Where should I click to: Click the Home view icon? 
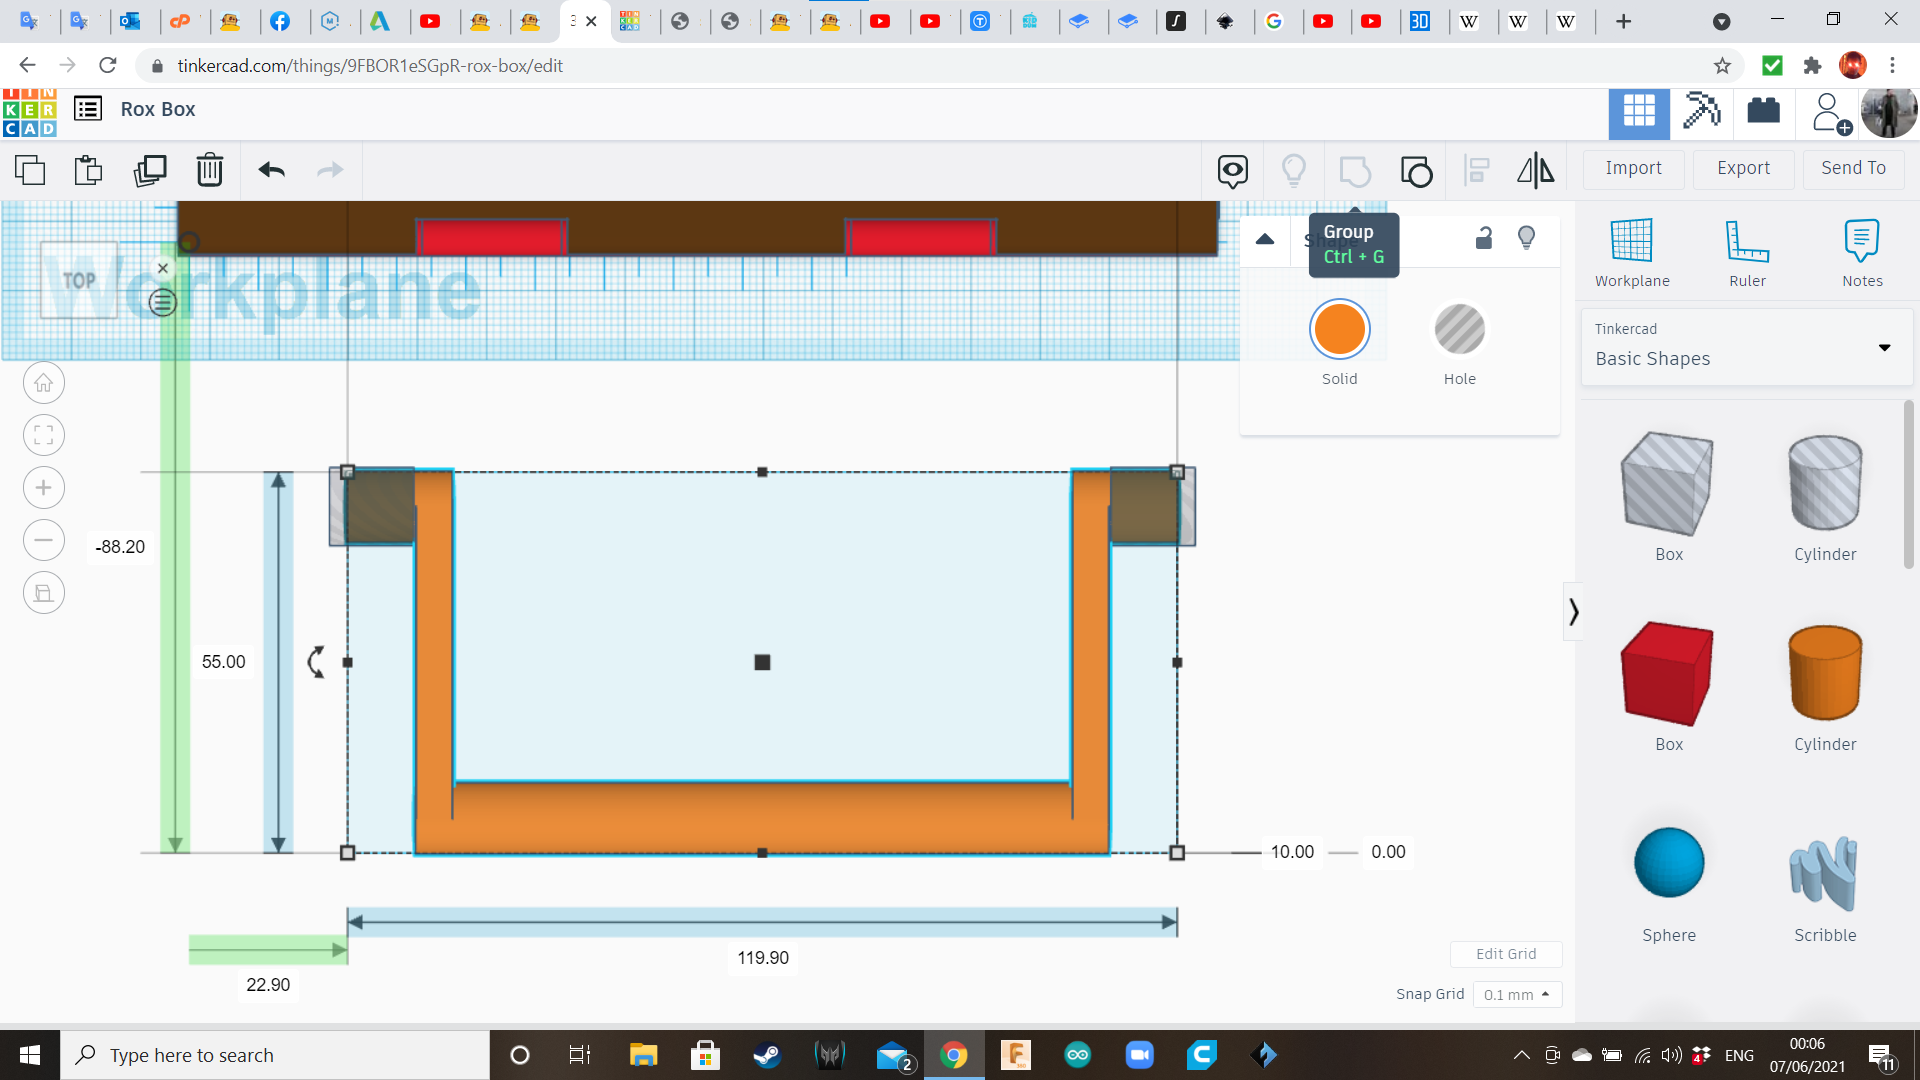tap(44, 383)
